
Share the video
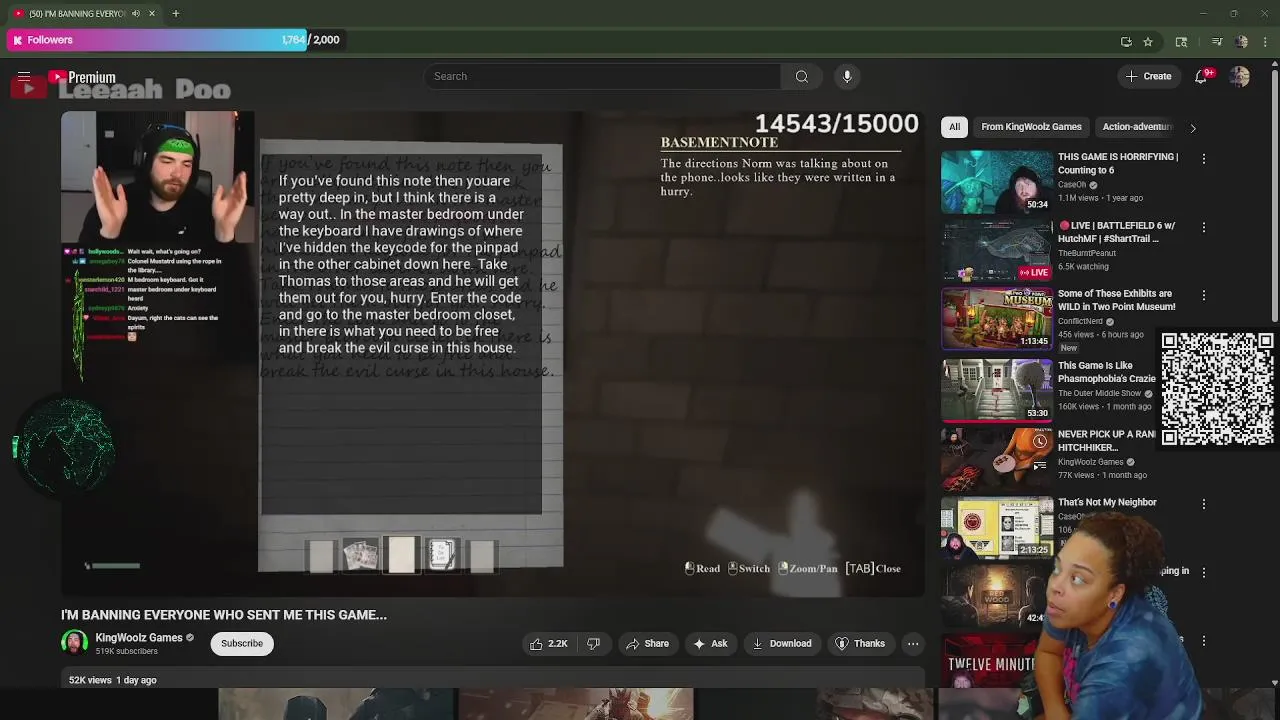pyautogui.click(x=647, y=643)
